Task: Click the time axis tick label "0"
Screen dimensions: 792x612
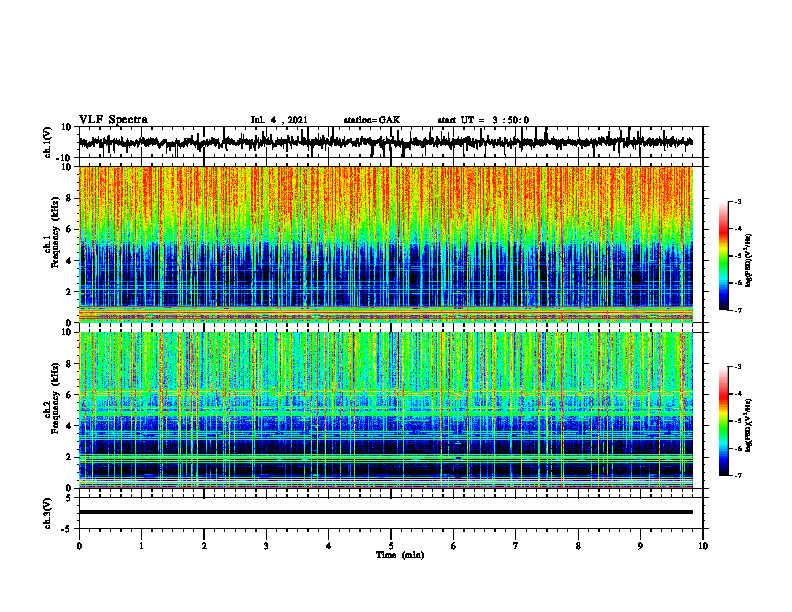Action: click(79, 546)
